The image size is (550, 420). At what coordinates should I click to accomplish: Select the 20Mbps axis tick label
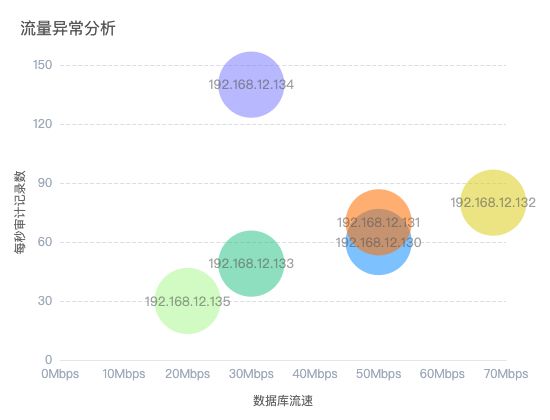pyautogui.click(x=187, y=374)
